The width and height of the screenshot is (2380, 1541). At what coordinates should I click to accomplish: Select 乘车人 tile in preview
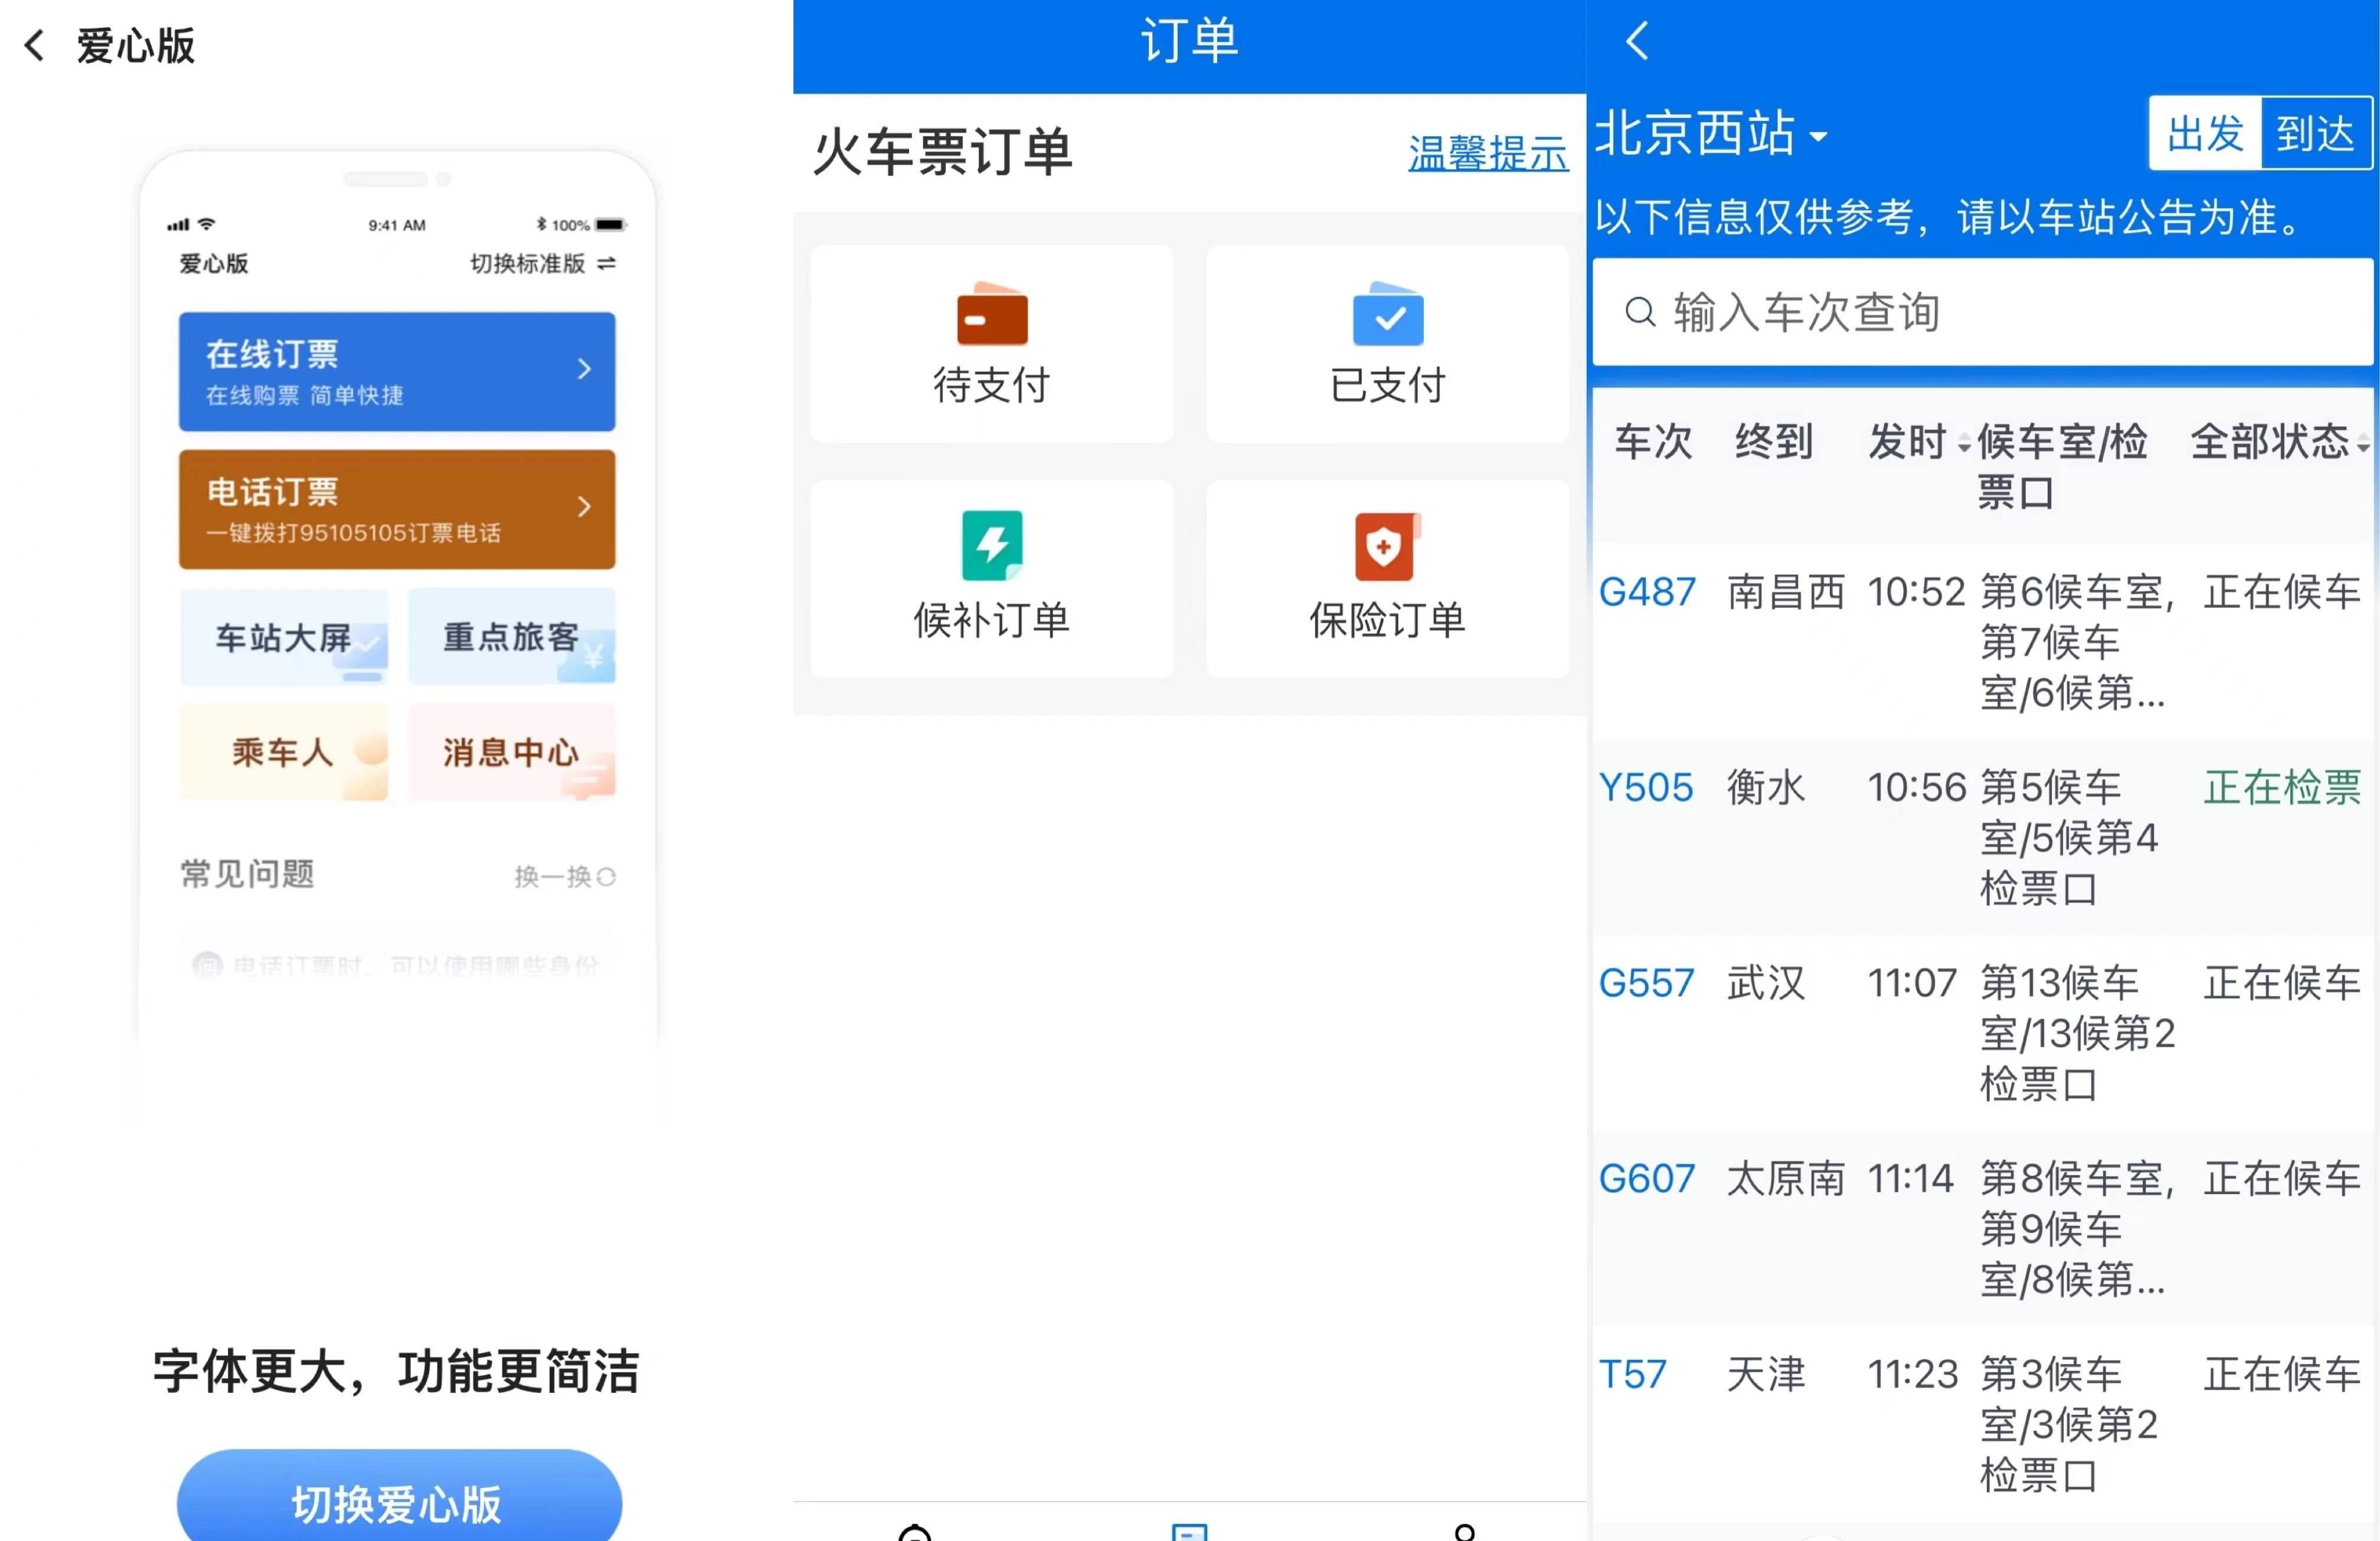(284, 752)
